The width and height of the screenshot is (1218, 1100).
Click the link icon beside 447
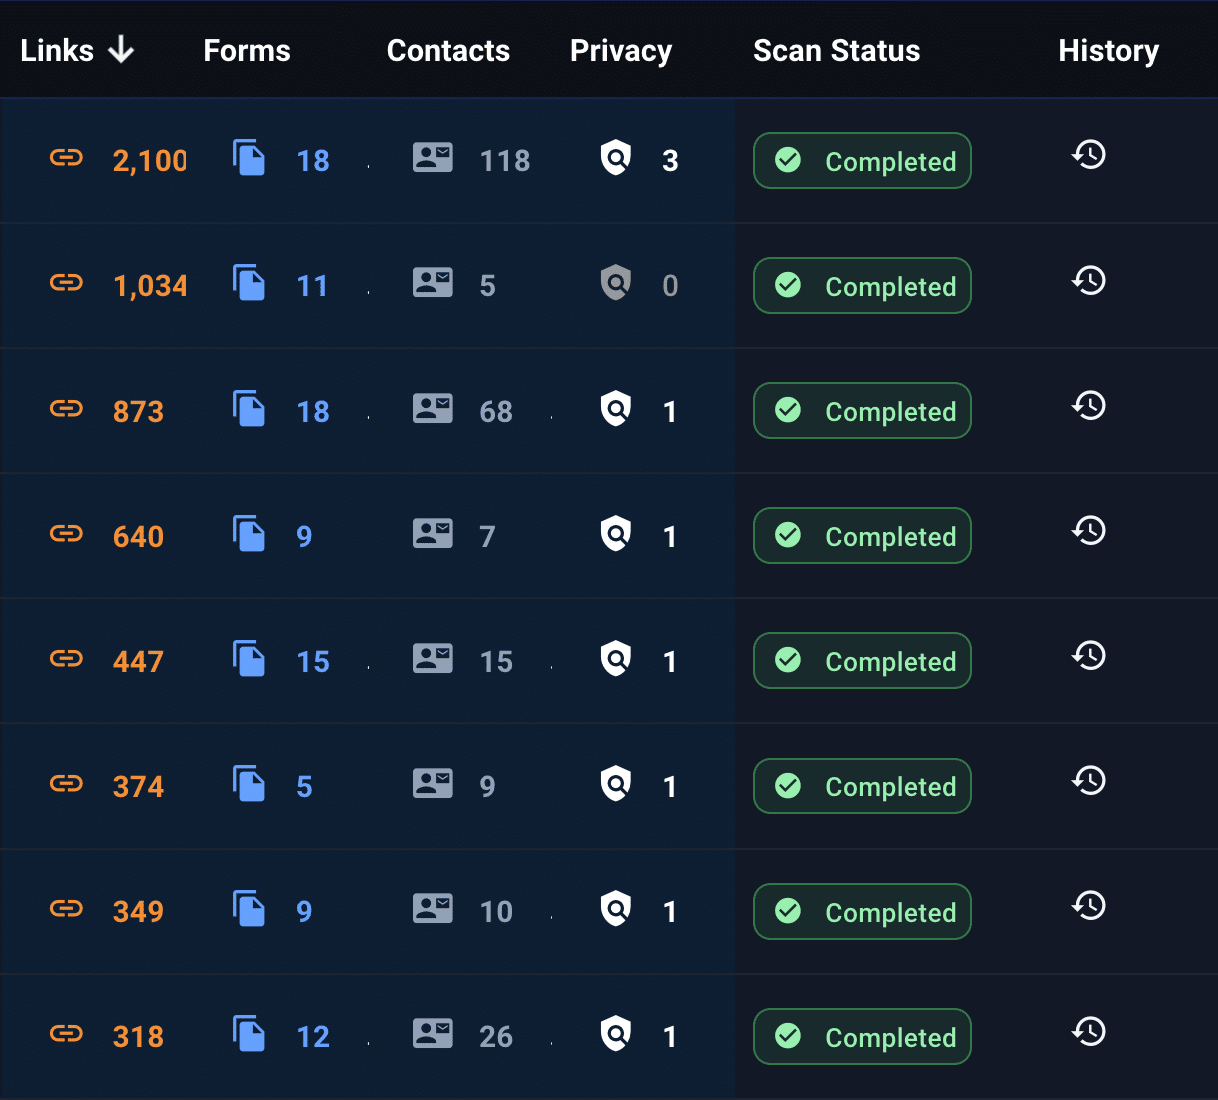tap(66, 658)
